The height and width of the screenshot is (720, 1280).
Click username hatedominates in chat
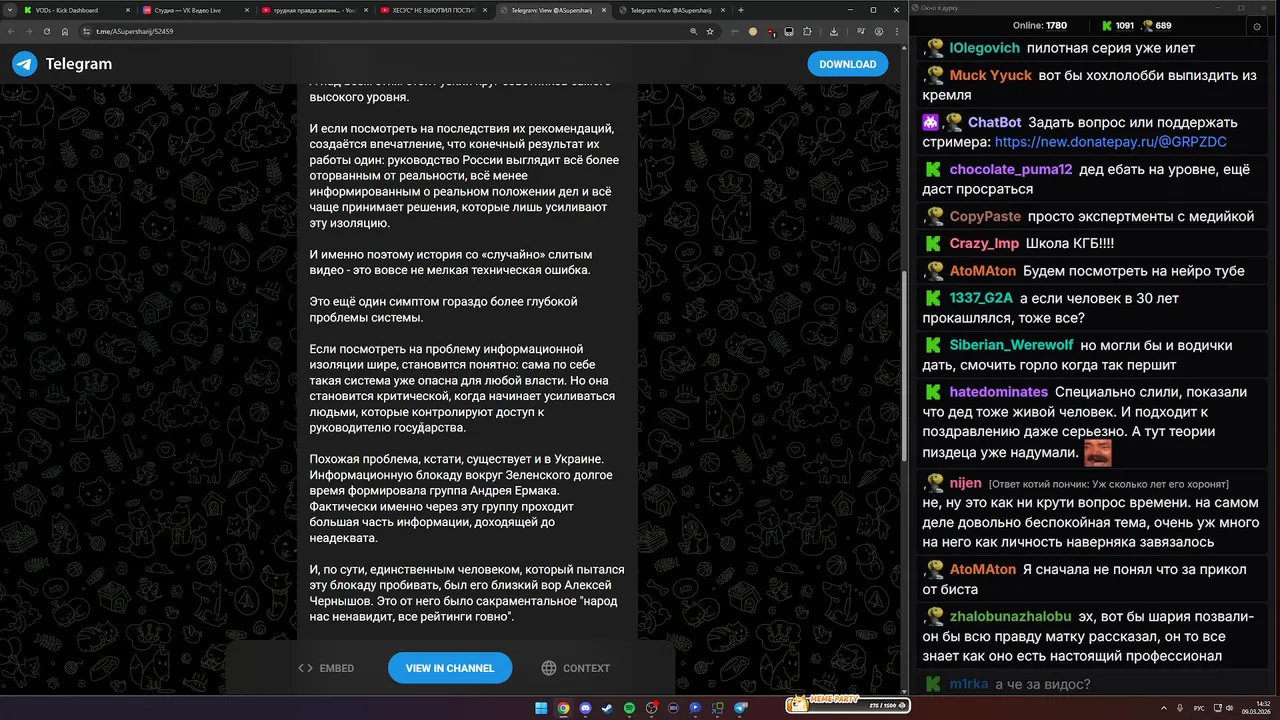tap(998, 392)
